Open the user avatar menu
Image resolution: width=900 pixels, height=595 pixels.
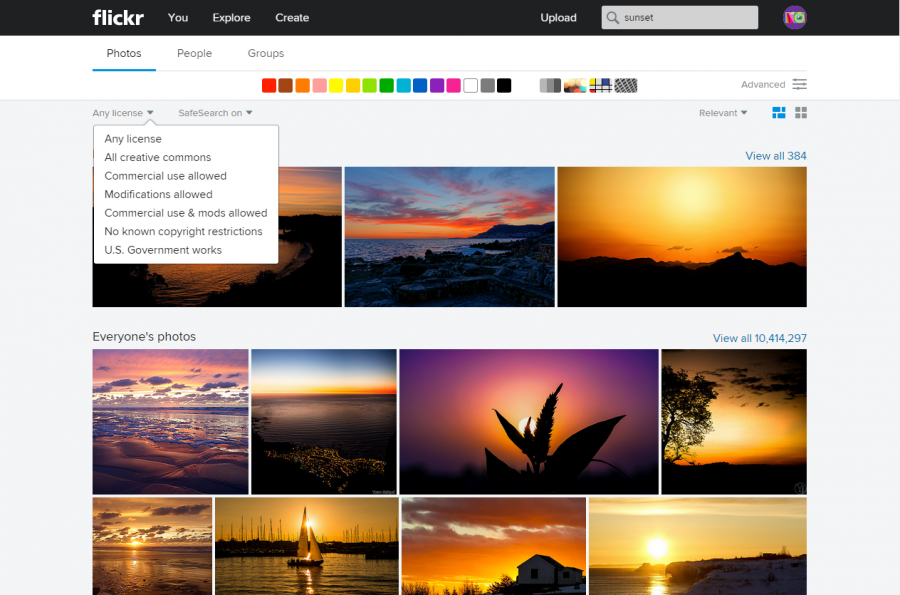(x=795, y=17)
